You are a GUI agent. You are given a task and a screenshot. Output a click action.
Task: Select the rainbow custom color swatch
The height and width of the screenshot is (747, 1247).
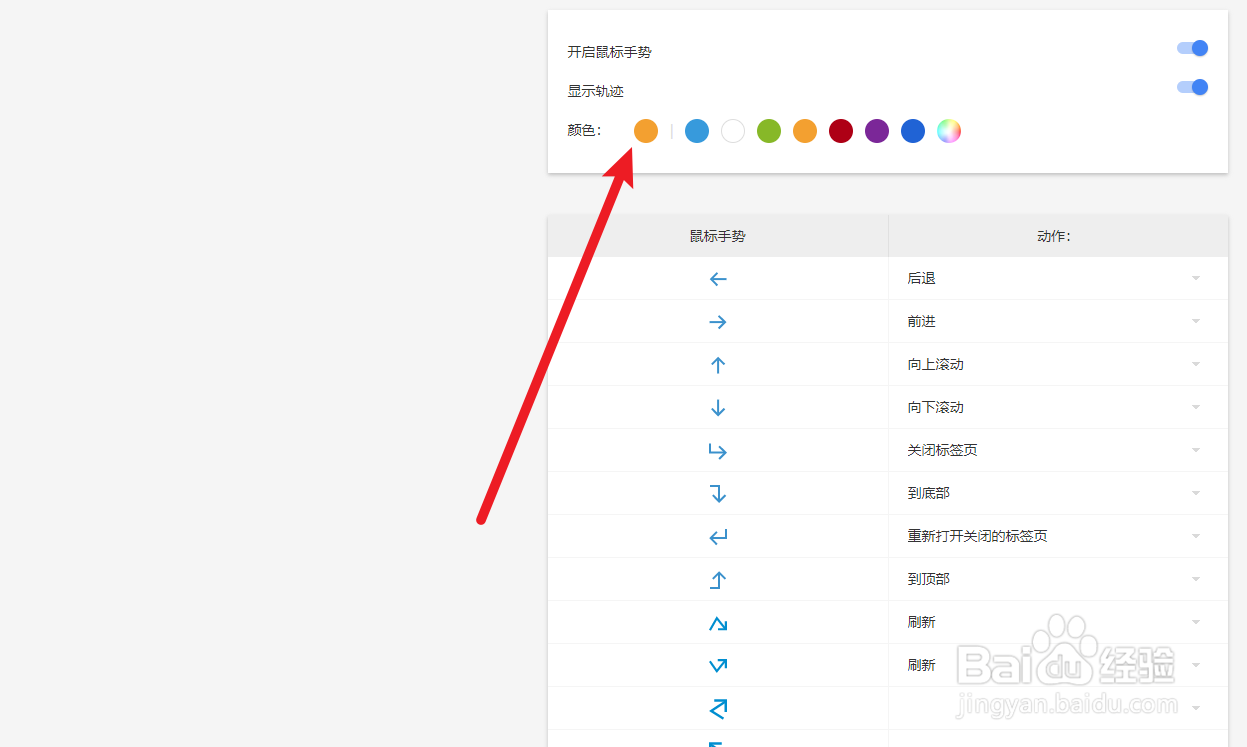949,130
